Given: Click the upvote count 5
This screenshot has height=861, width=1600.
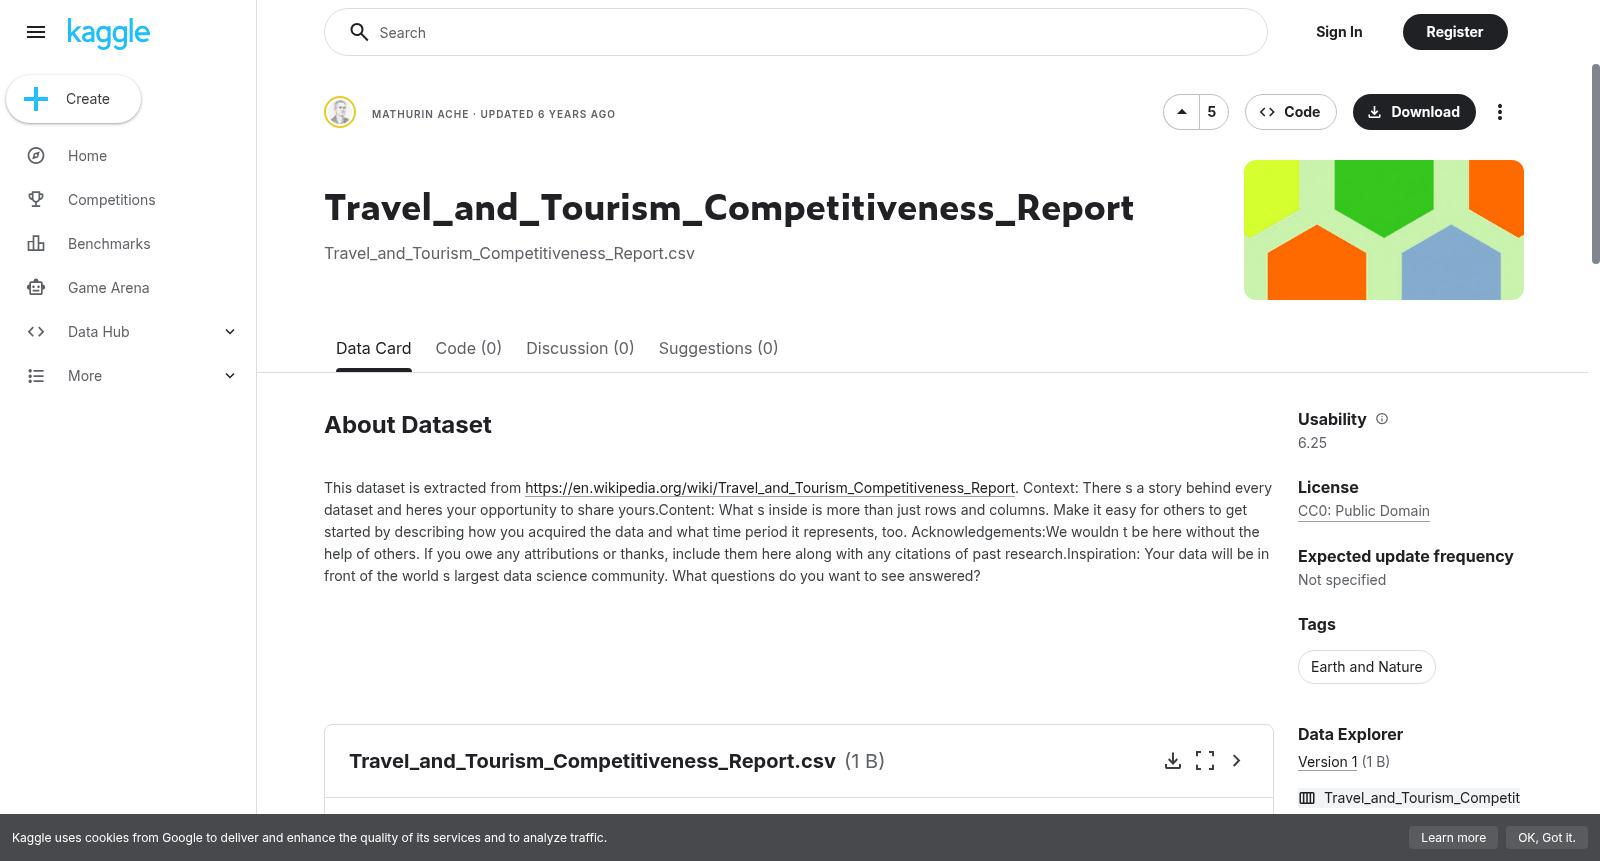Looking at the screenshot, I should coord(1212,112).
